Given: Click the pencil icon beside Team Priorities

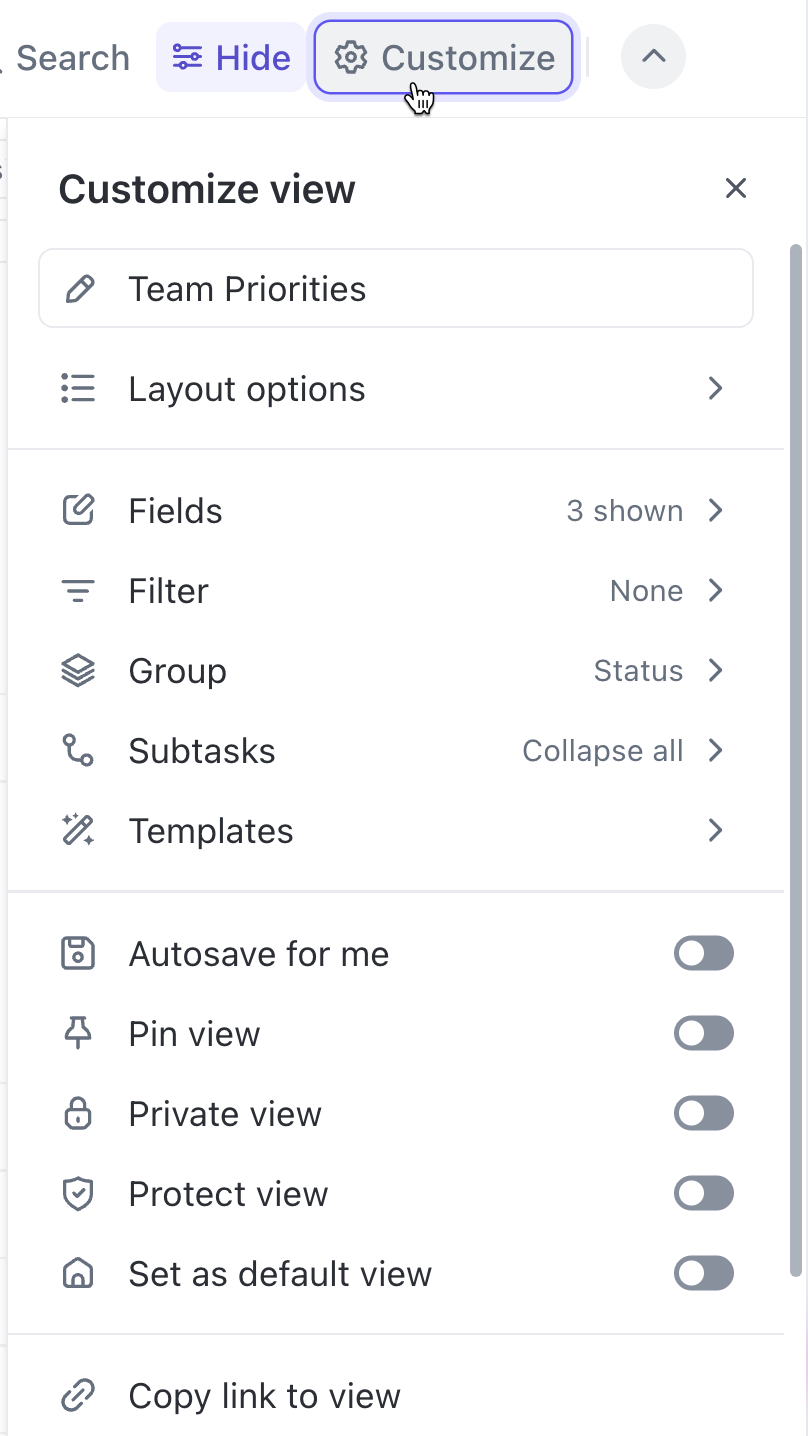Looking at the screenshot, I should pyautogui.click(x=78, y=289).
